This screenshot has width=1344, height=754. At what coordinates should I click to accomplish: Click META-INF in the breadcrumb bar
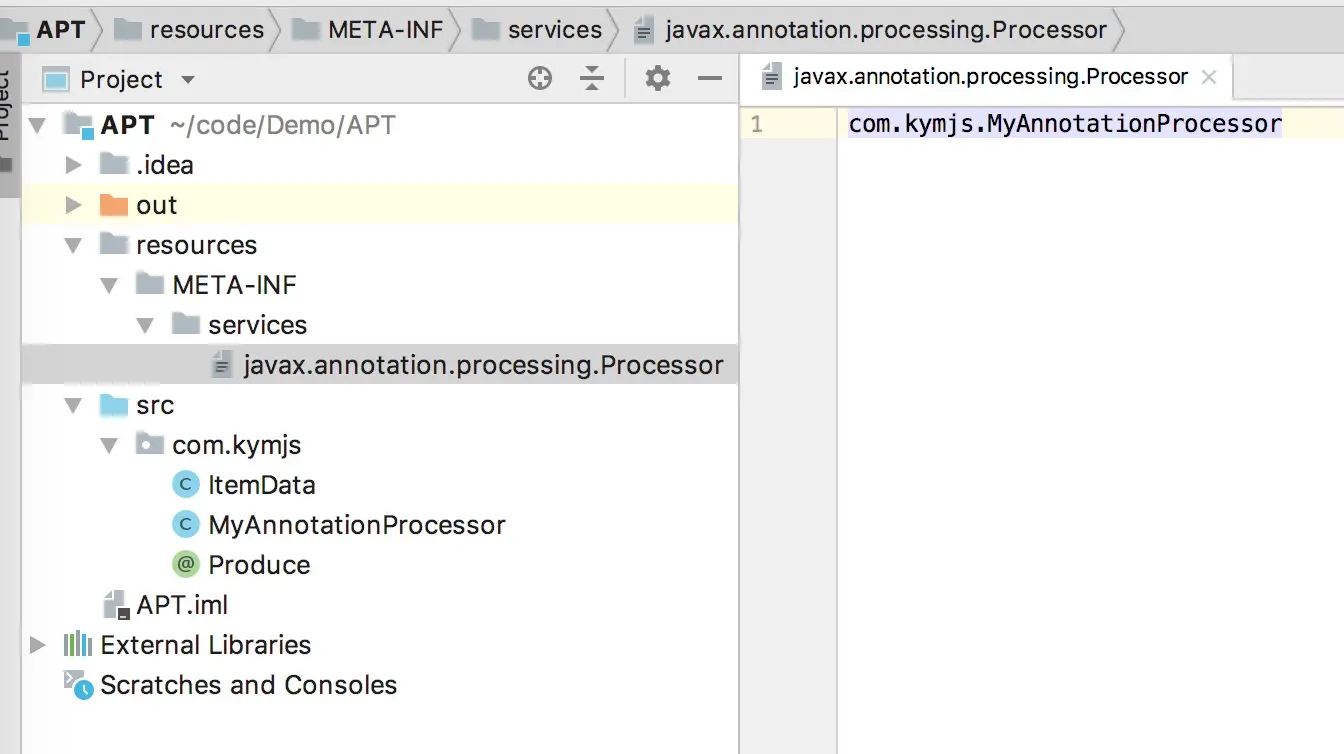coord(385,30)
